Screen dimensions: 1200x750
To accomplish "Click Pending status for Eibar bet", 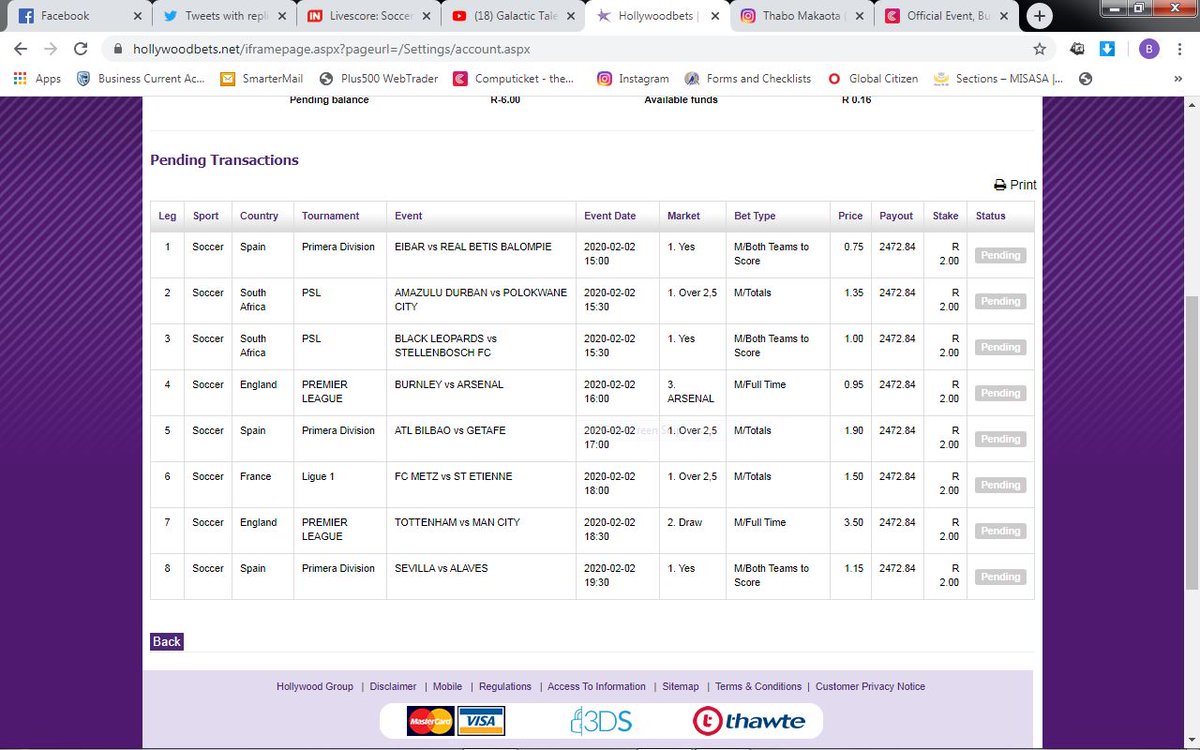I will point(1000,255).
